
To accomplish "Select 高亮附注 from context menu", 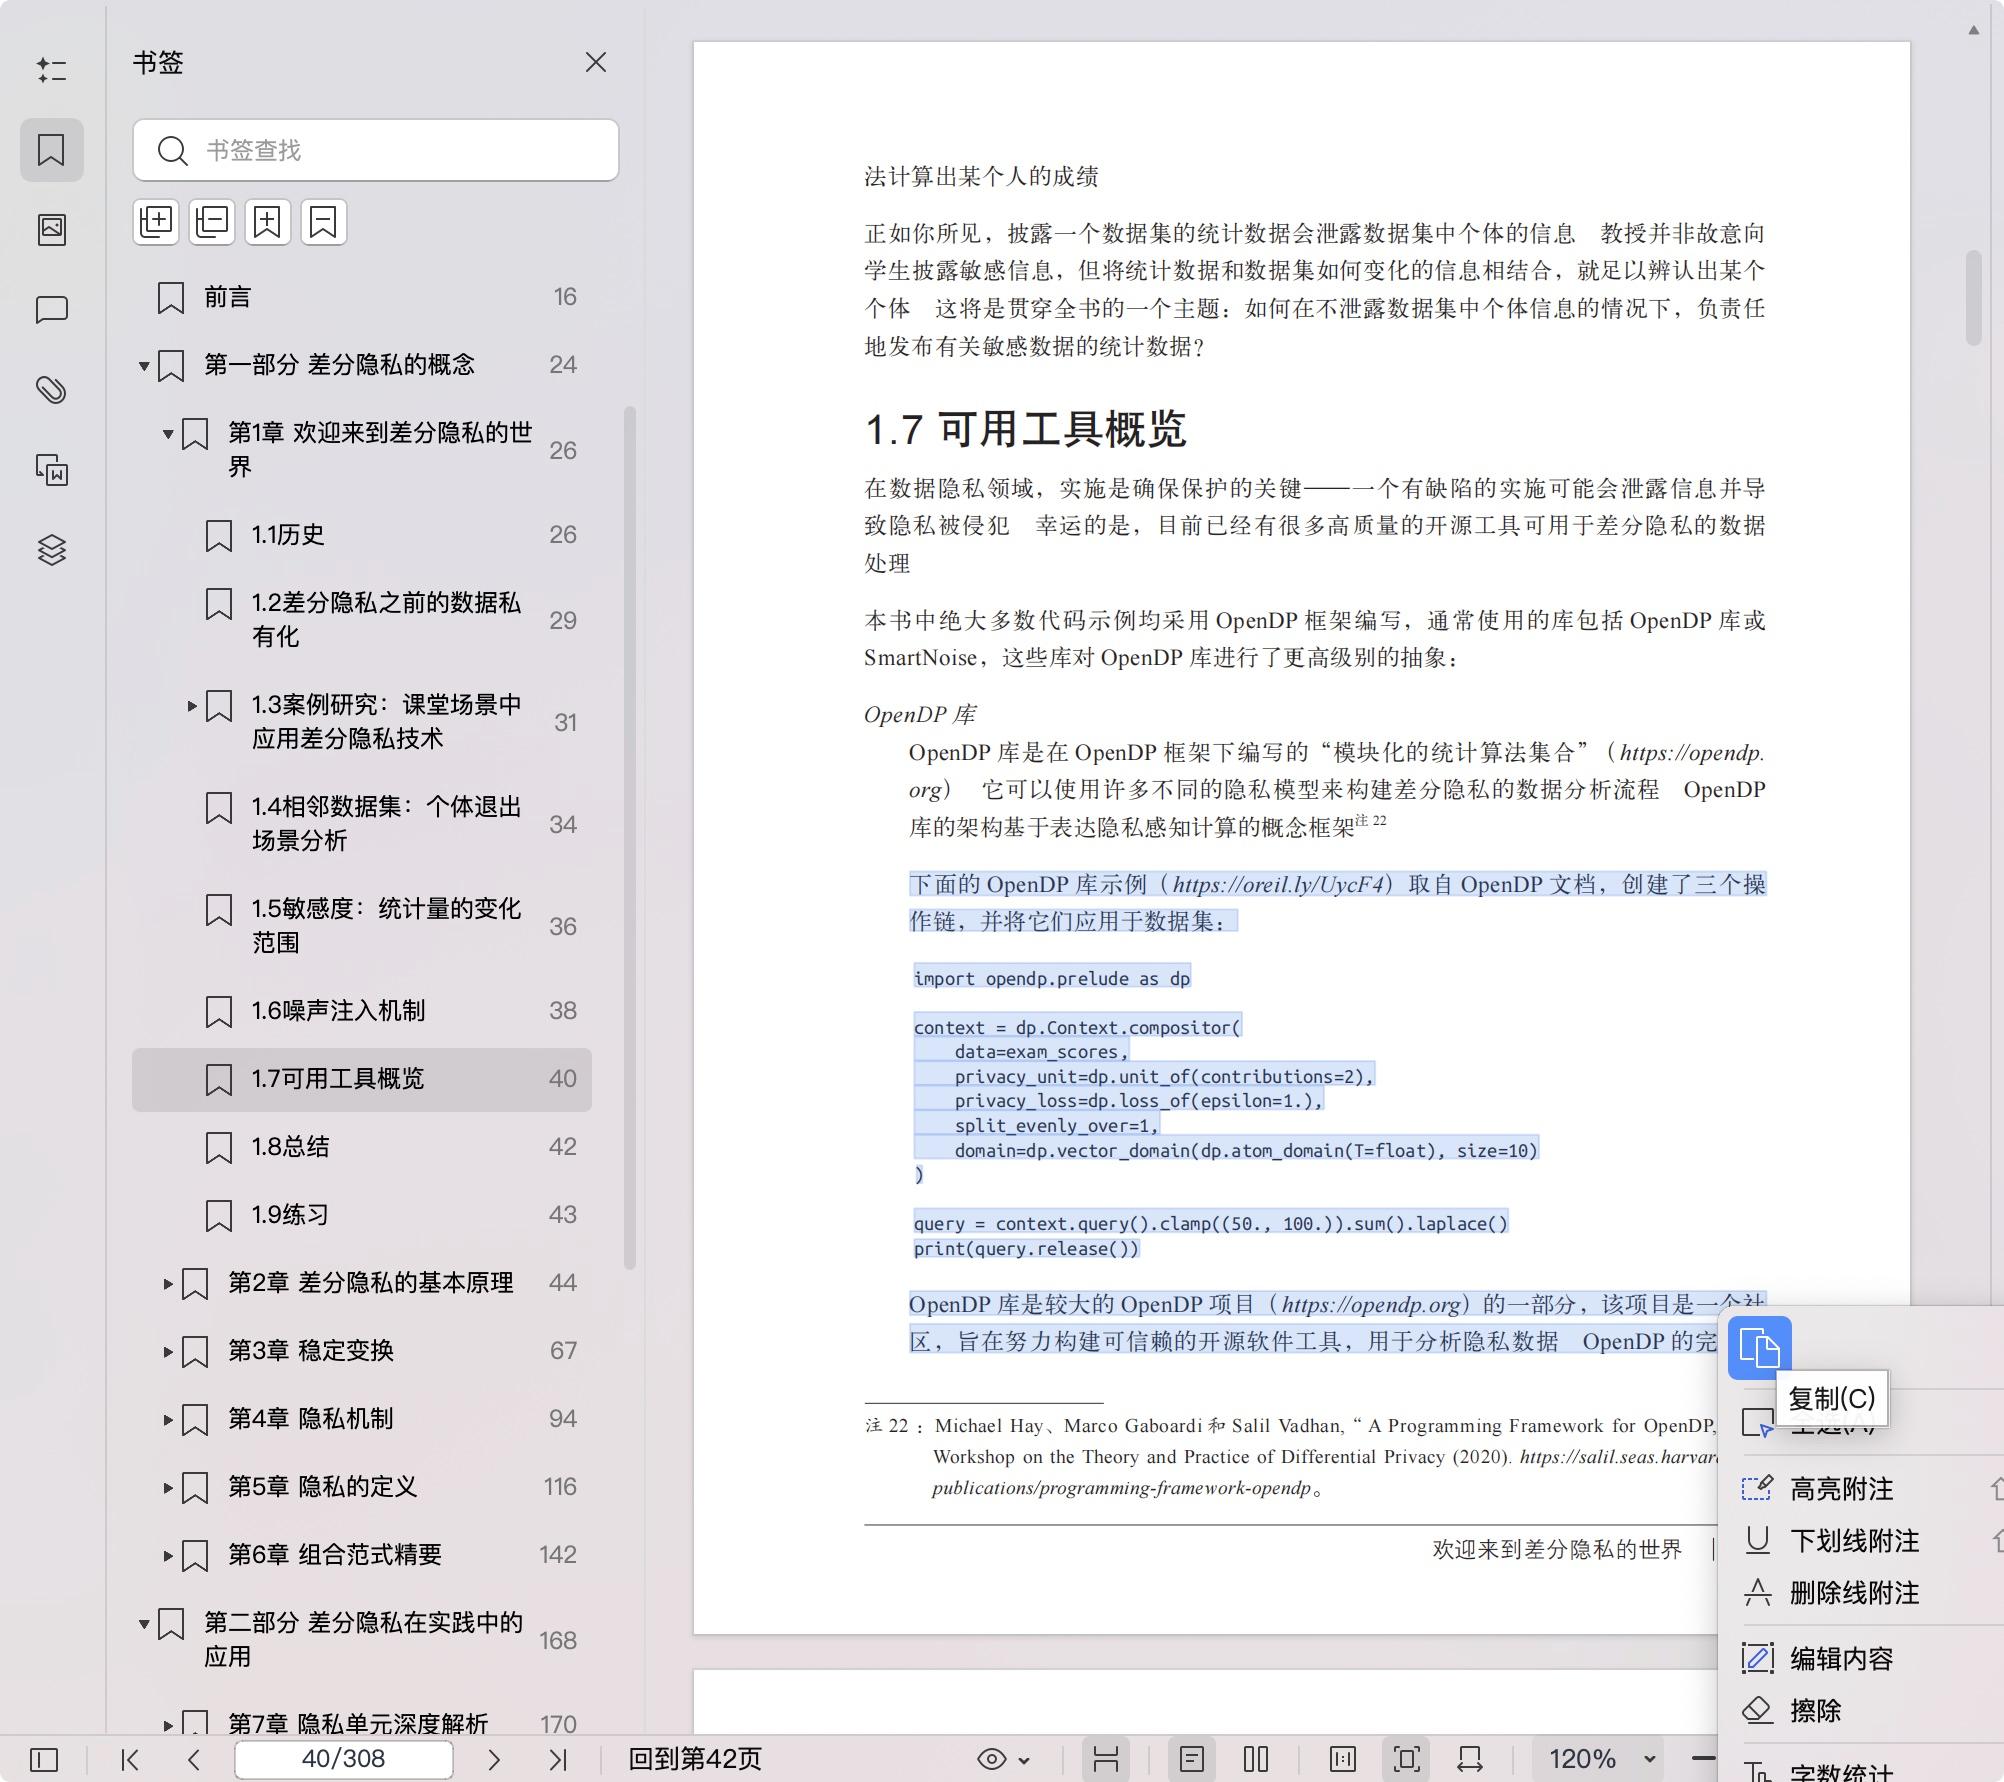I will (x=1841, y=1489).
